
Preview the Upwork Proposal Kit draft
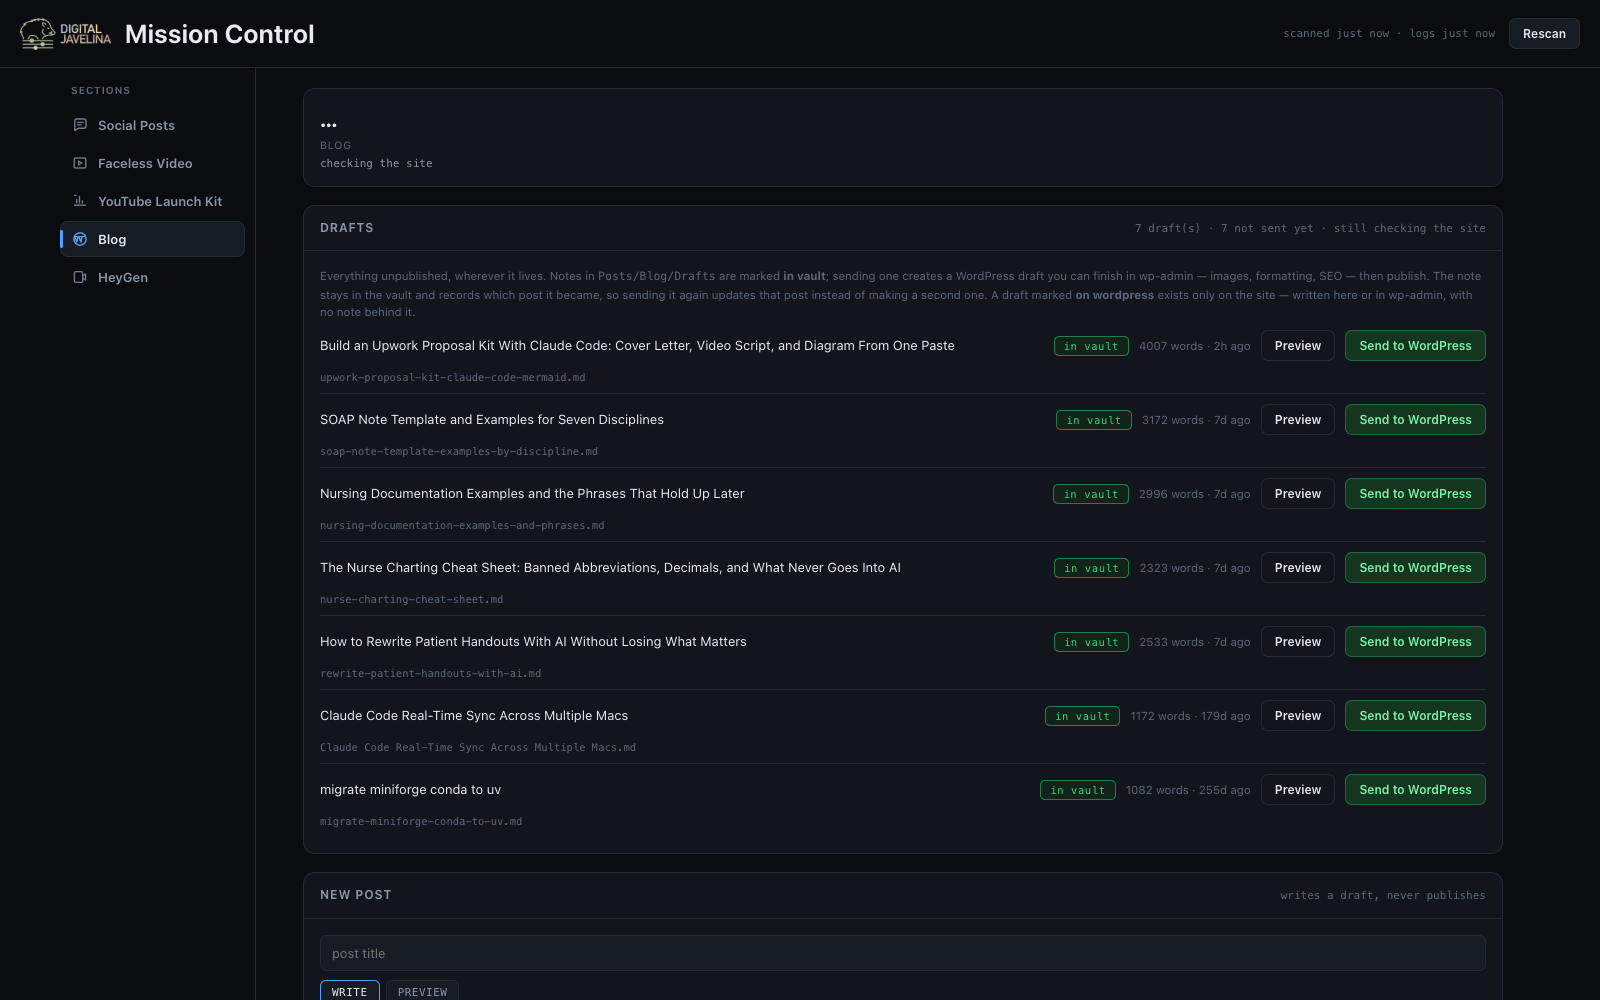pyautogui.click(x=1297, y=346)
